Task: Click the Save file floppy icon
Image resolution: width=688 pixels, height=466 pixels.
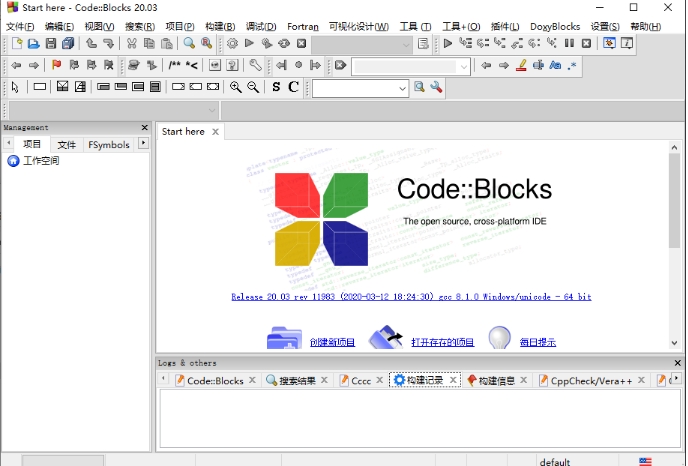Action: (51, 44)
